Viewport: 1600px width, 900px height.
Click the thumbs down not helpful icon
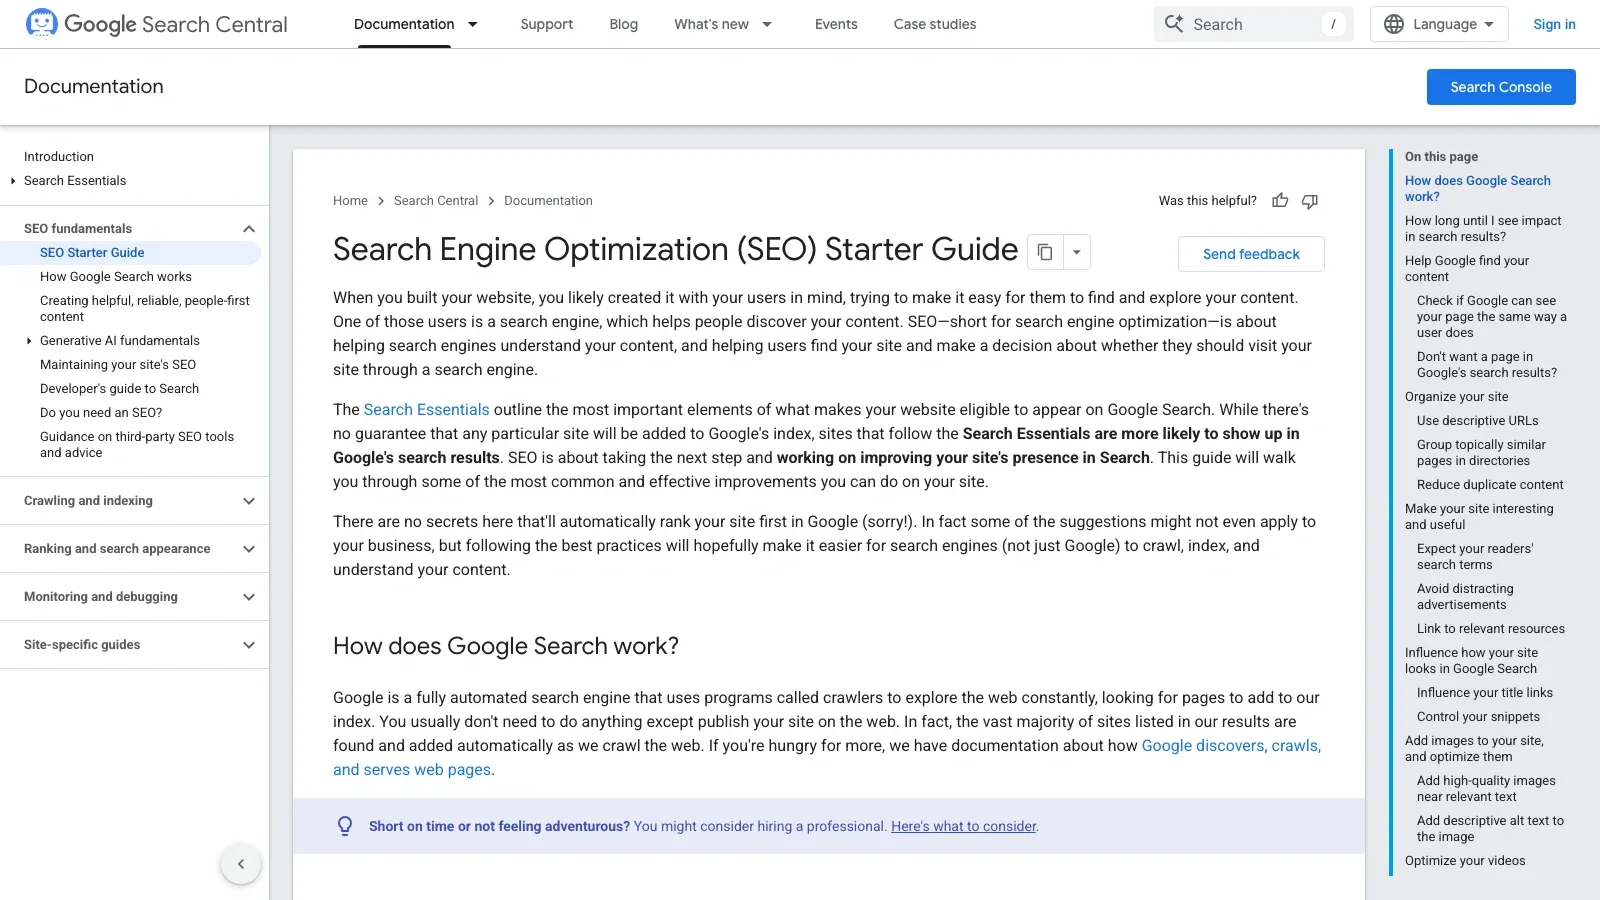pyautogui.click(x=1310, y=201)
